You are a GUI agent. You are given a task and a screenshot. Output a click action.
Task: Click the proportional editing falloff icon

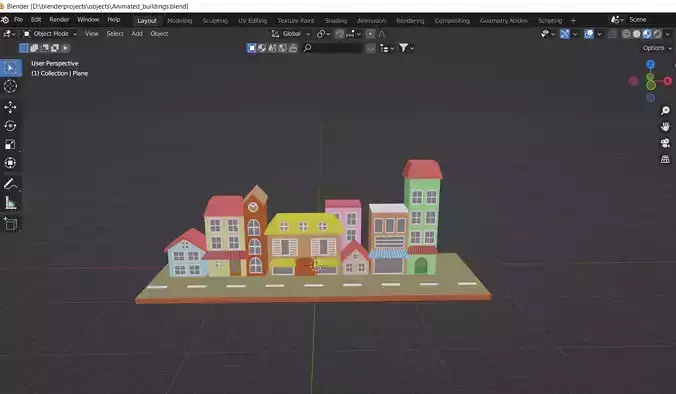click(382, 34)
